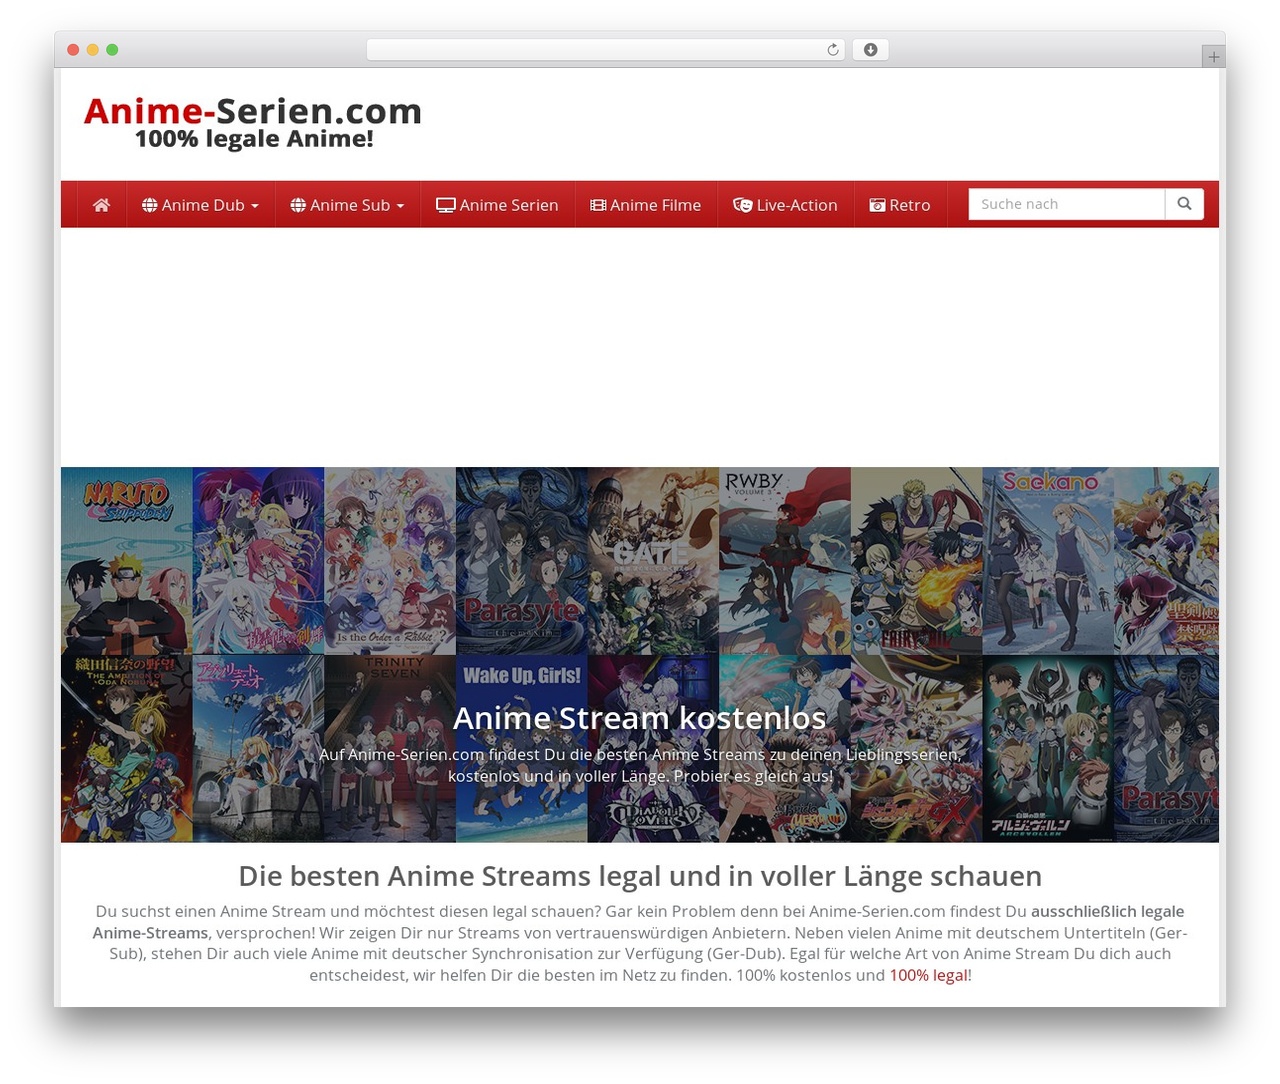The width and height of the screenshot is (1280, 1084).
Task: Expand the Anime Sub dropdown menu
Action: coord(348,205)
